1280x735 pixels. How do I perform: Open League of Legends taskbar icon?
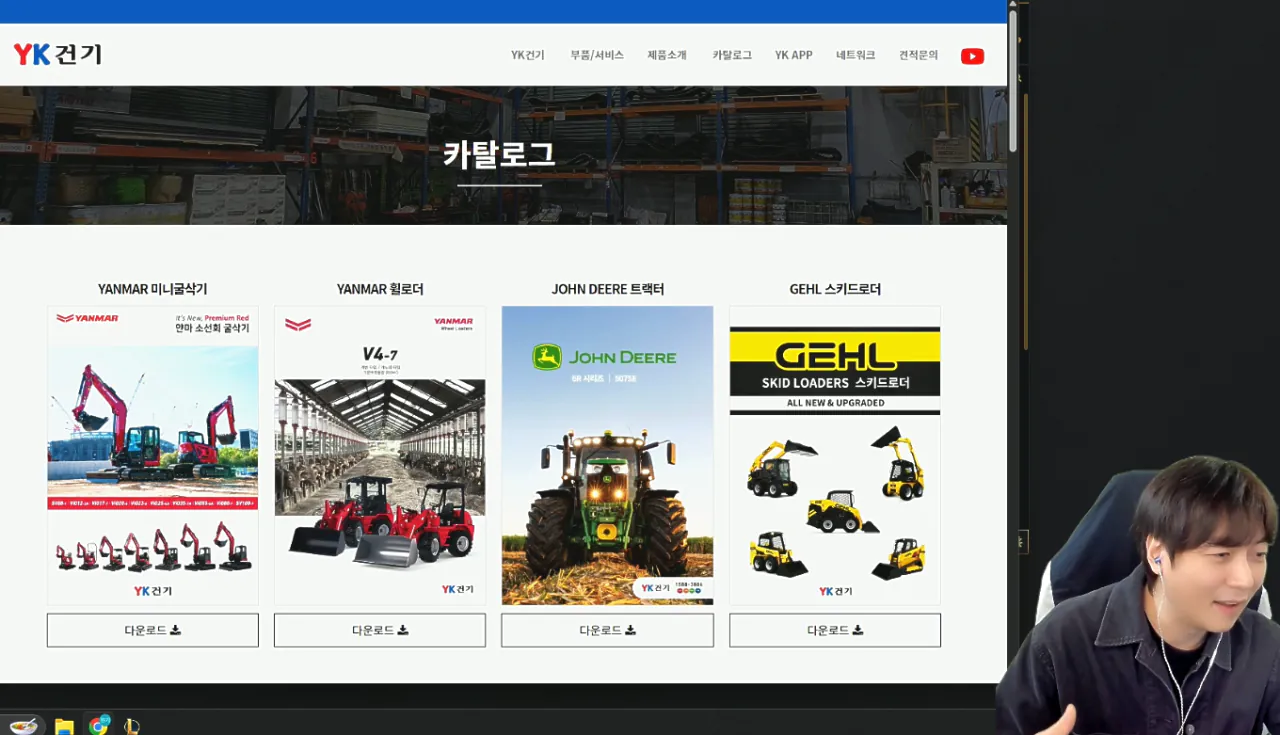pos(131,726)
